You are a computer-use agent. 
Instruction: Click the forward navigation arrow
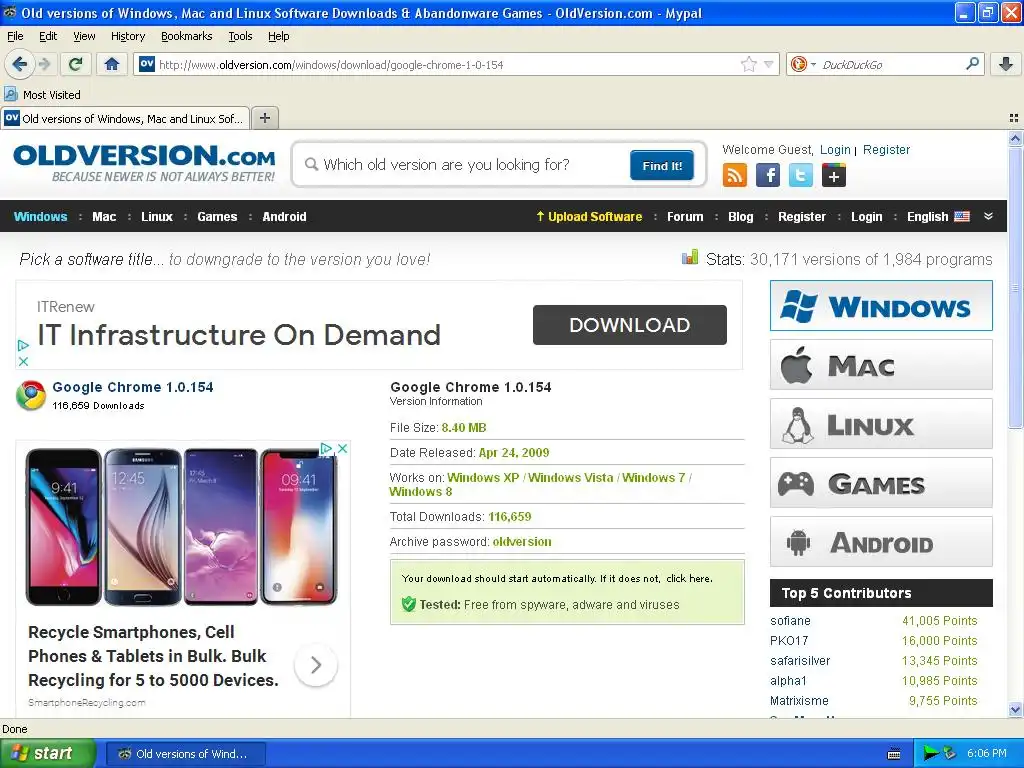[x=44, y=64]
